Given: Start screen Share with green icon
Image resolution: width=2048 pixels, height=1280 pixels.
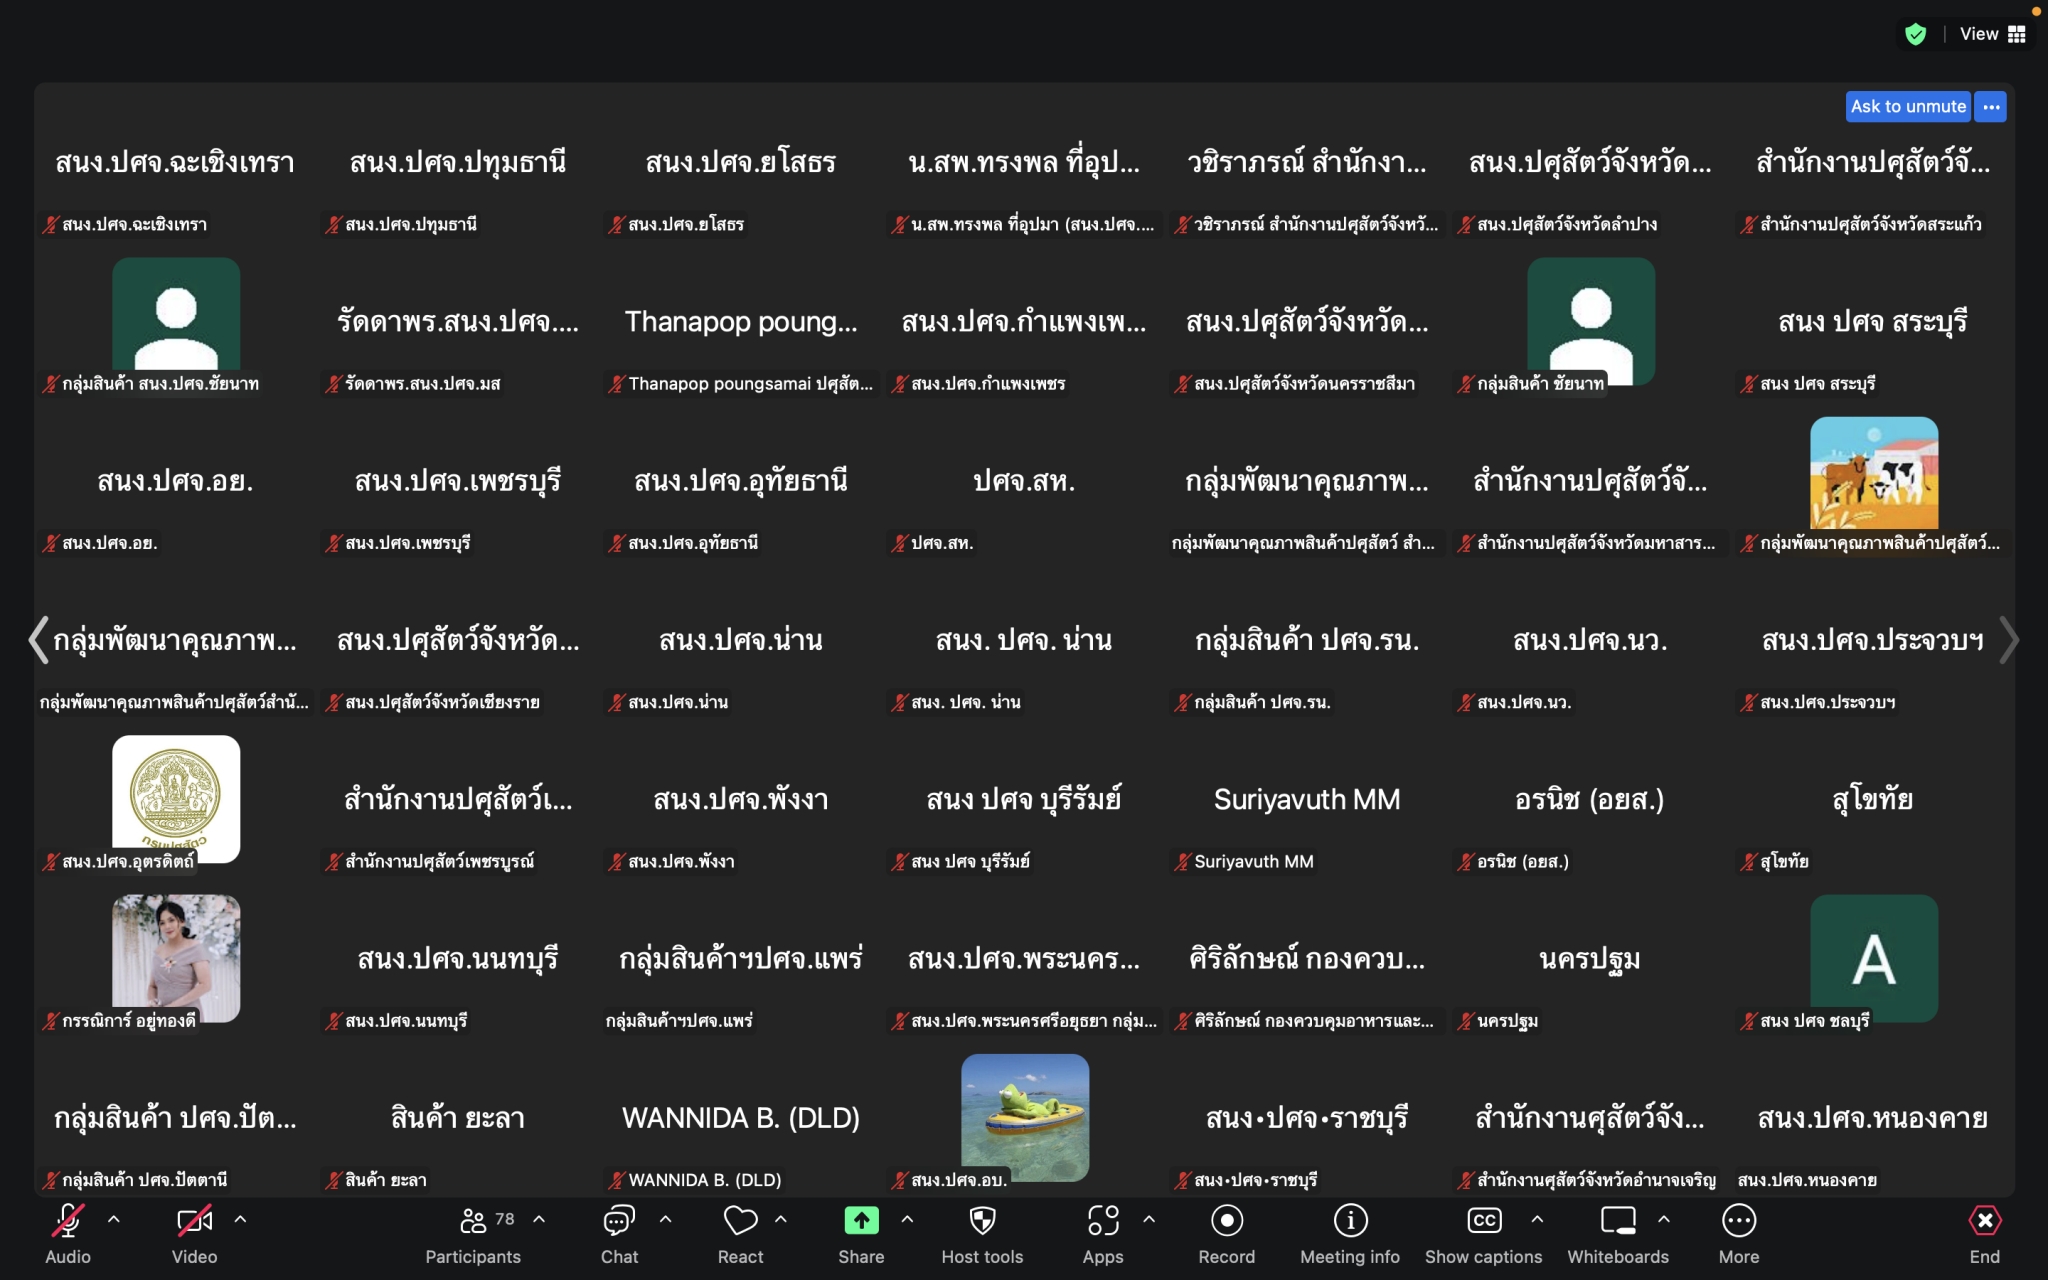Looking at the screenshot, I should (861, 1221).
